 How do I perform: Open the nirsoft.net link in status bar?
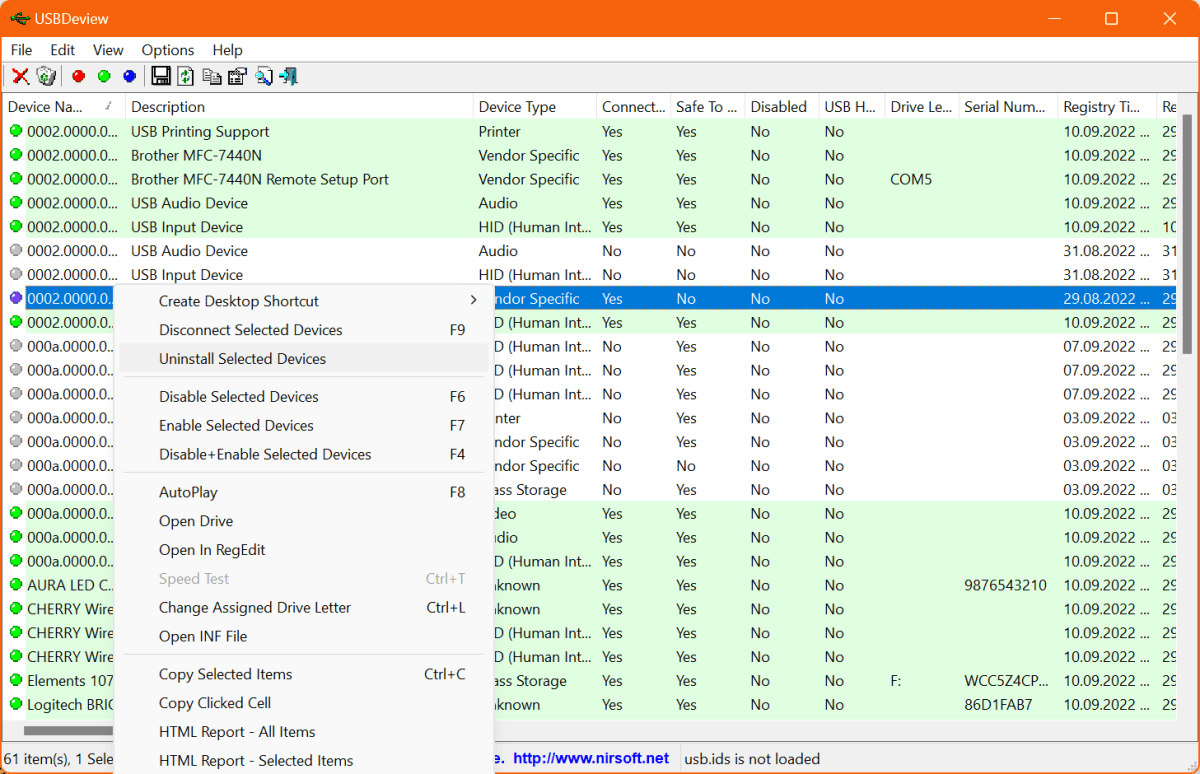591,759
